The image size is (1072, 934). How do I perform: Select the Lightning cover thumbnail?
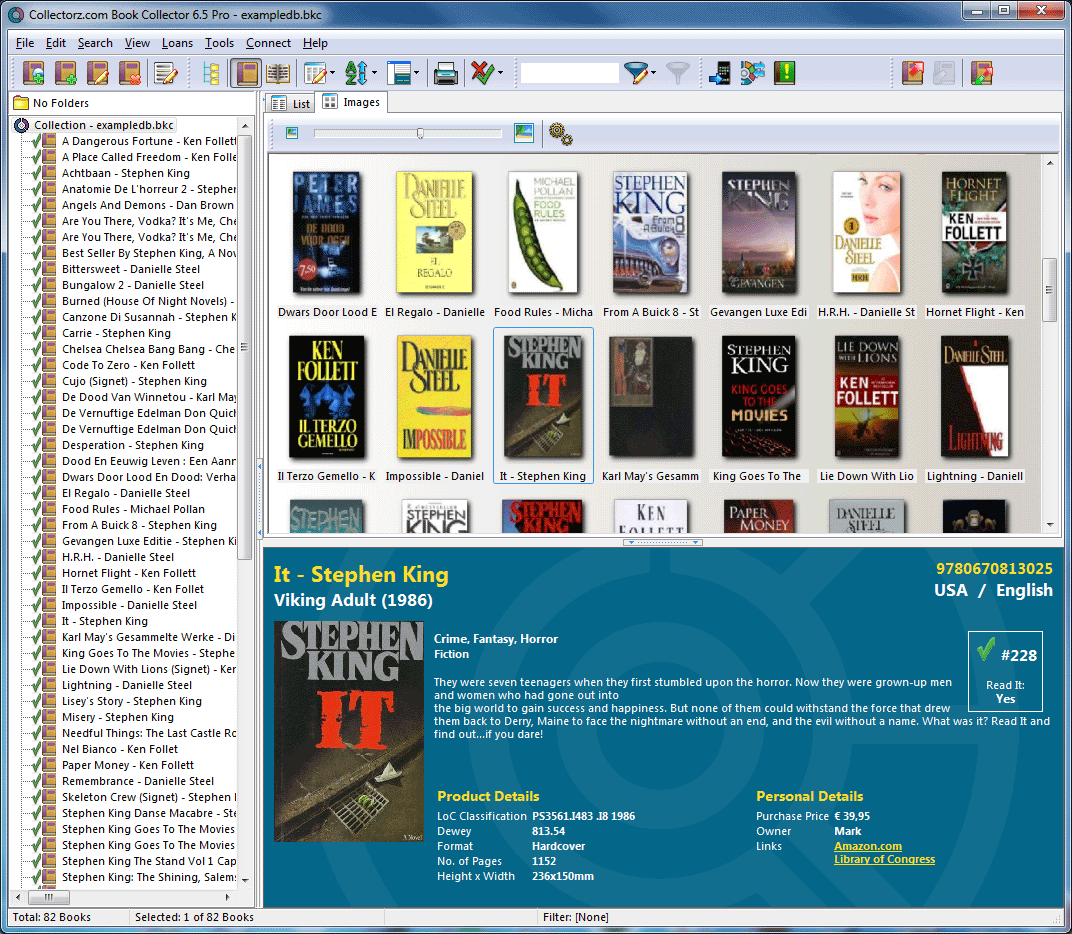[974, 397]
